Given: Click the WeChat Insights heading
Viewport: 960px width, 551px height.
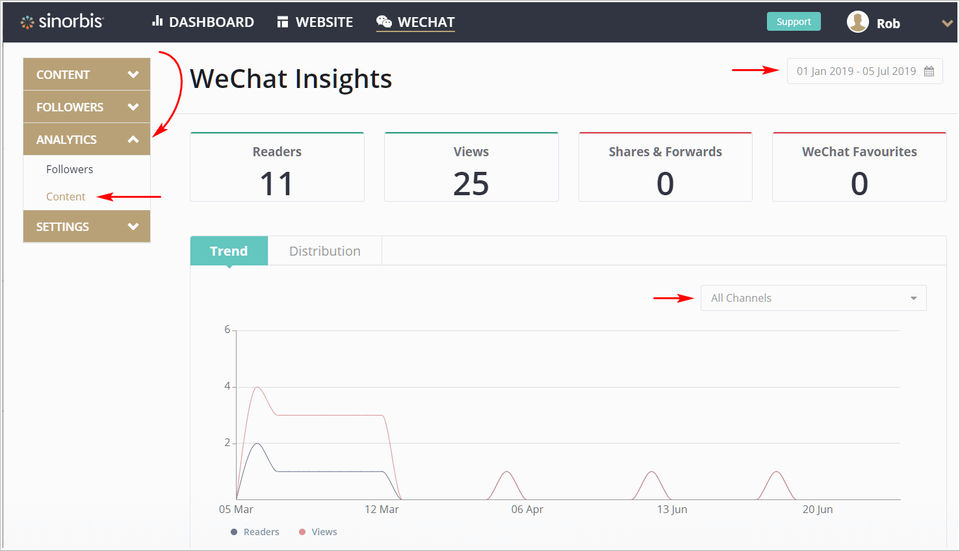Looking at the screenshot, I should [x=291, y=79].
